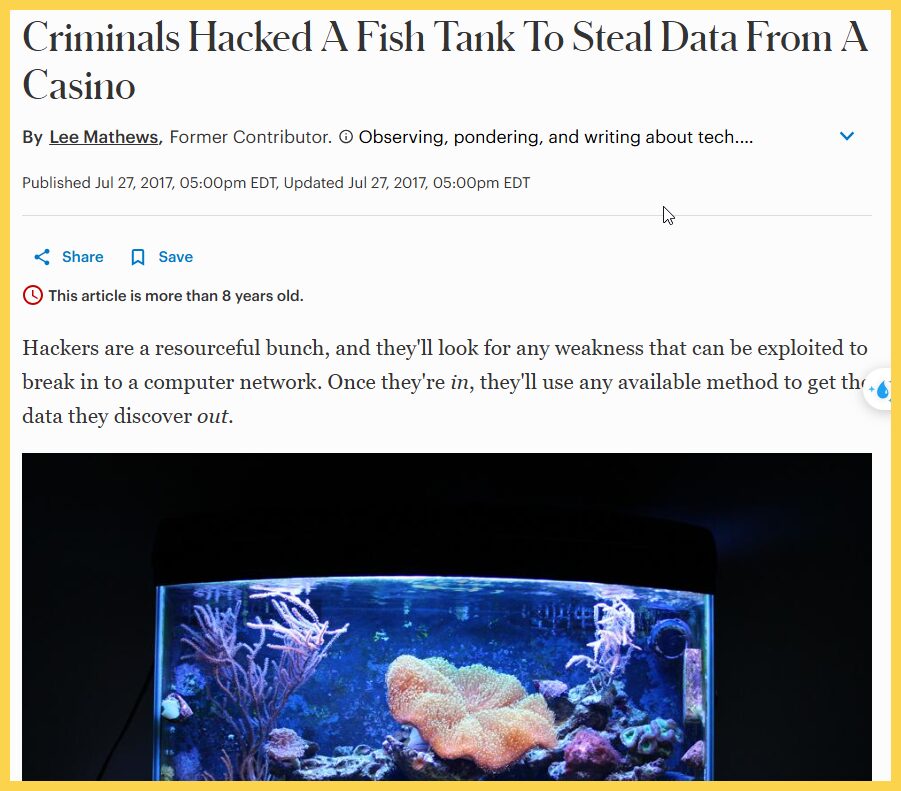
Task: Click the article headline about the fish tank
Action: [x=445, y=61]
